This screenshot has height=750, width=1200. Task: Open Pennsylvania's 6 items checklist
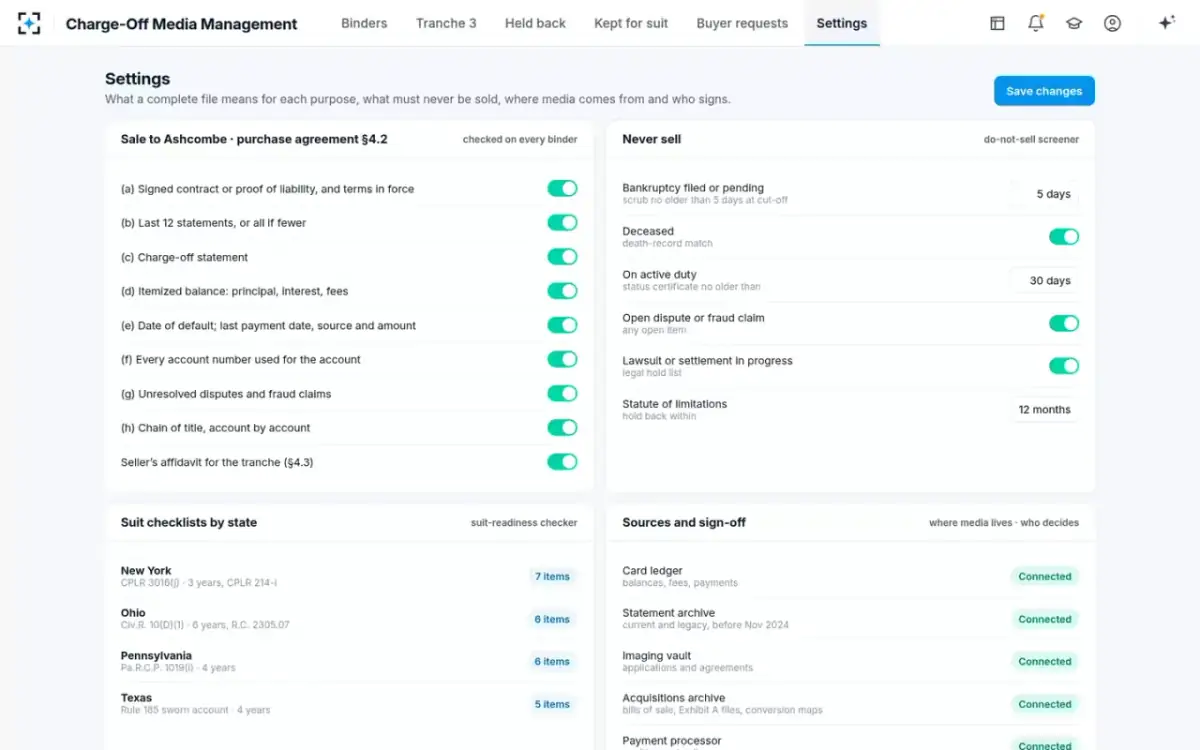click(552, 661)
